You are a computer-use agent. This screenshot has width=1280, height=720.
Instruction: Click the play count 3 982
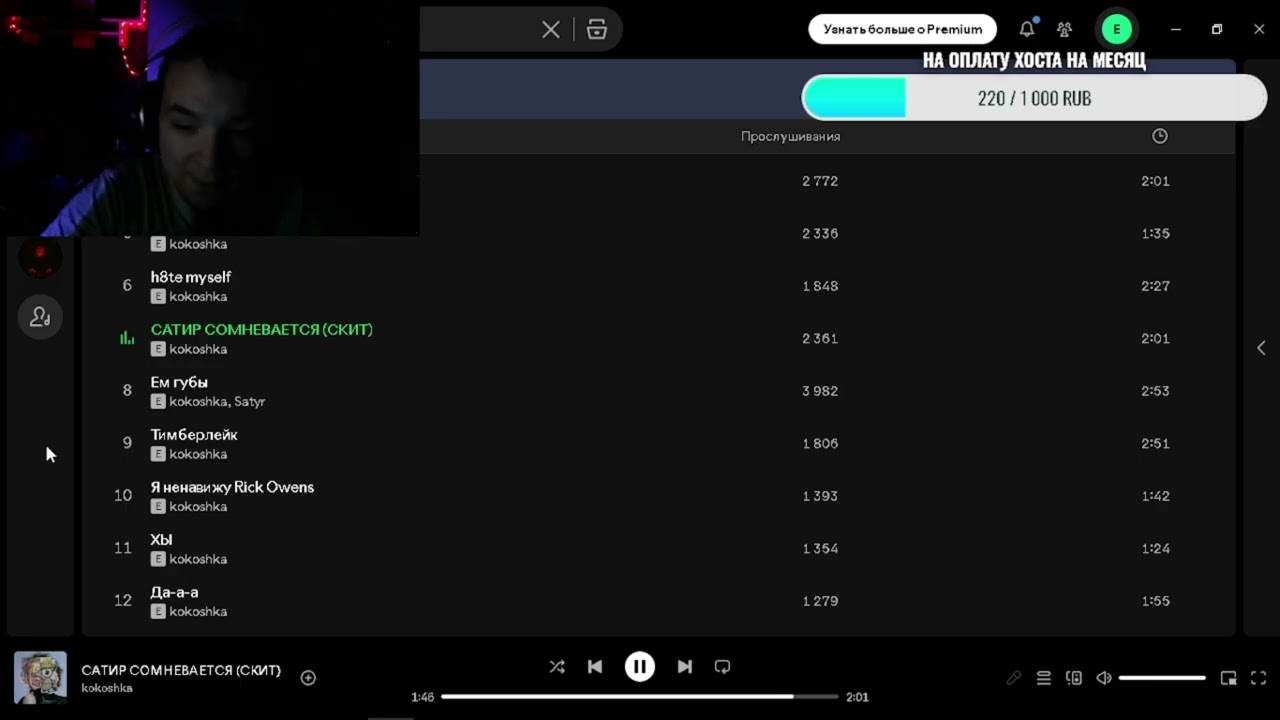pyautogui.click(x=820, y=391)
